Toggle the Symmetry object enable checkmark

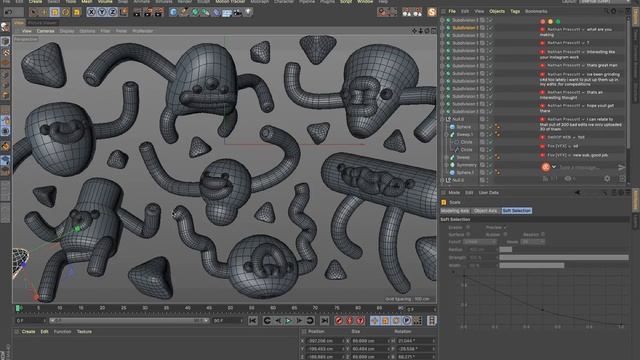pyautogui.click(x=490, y=165)
